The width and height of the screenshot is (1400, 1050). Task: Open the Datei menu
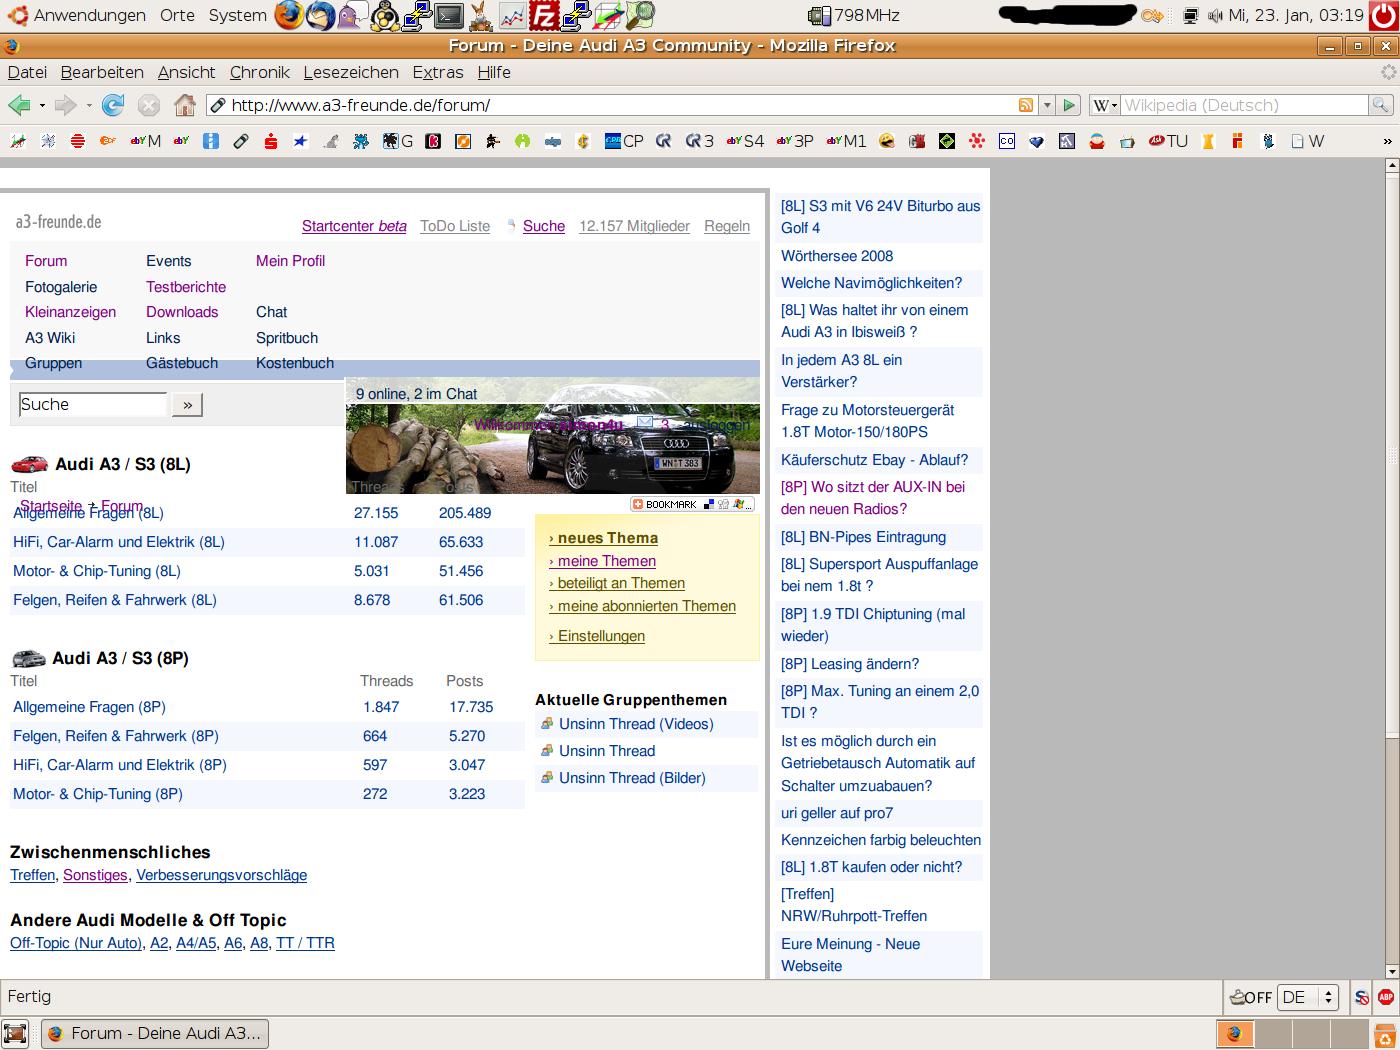pos(27,72)
